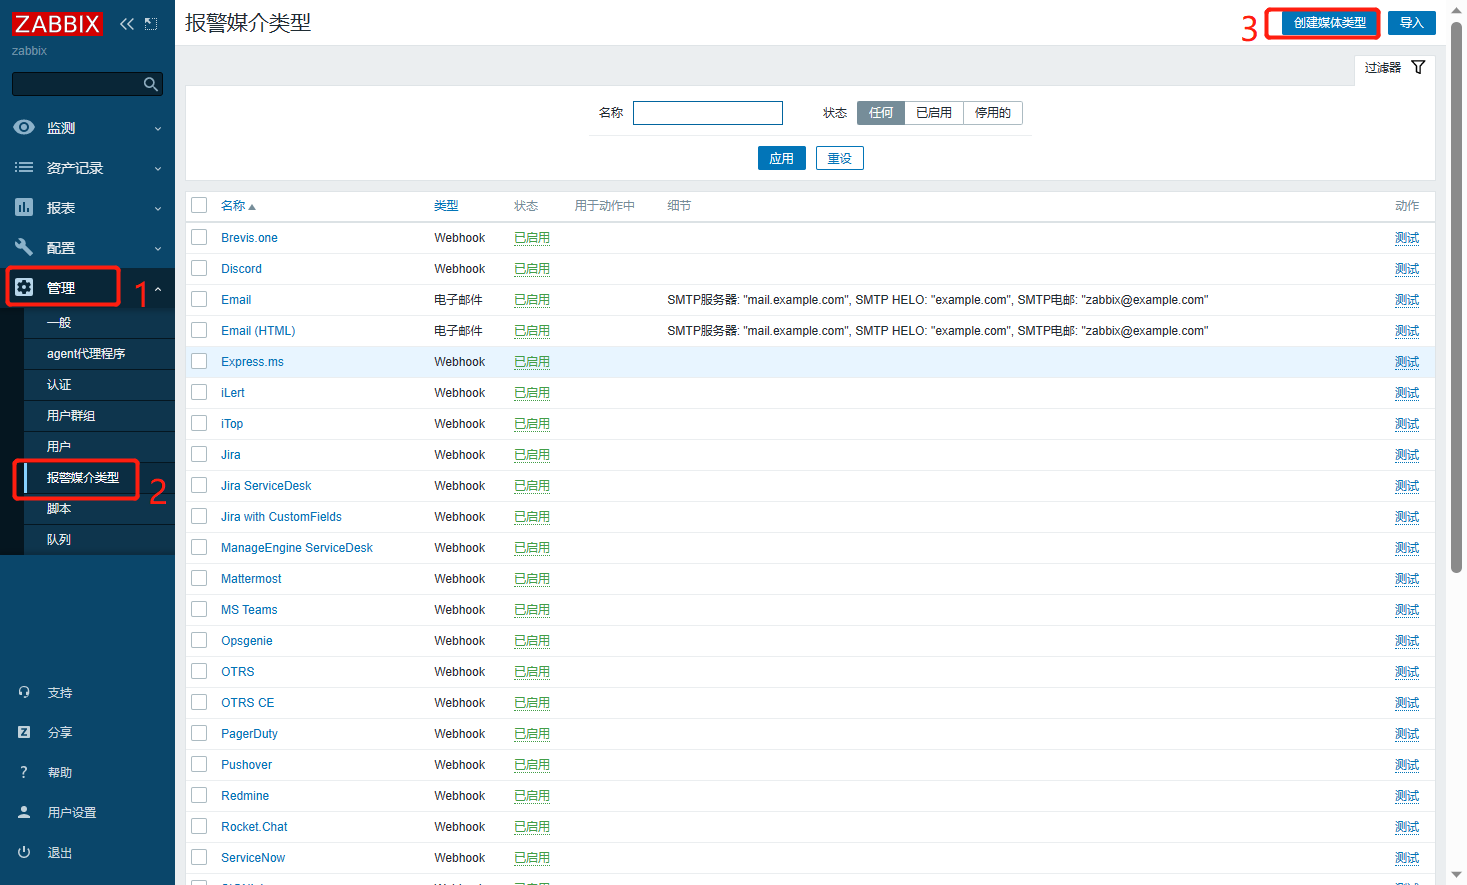Check the Mattermost row checkbox
Image resolution: width=1467 pixels, height=885 pixels.
point(199,578)
